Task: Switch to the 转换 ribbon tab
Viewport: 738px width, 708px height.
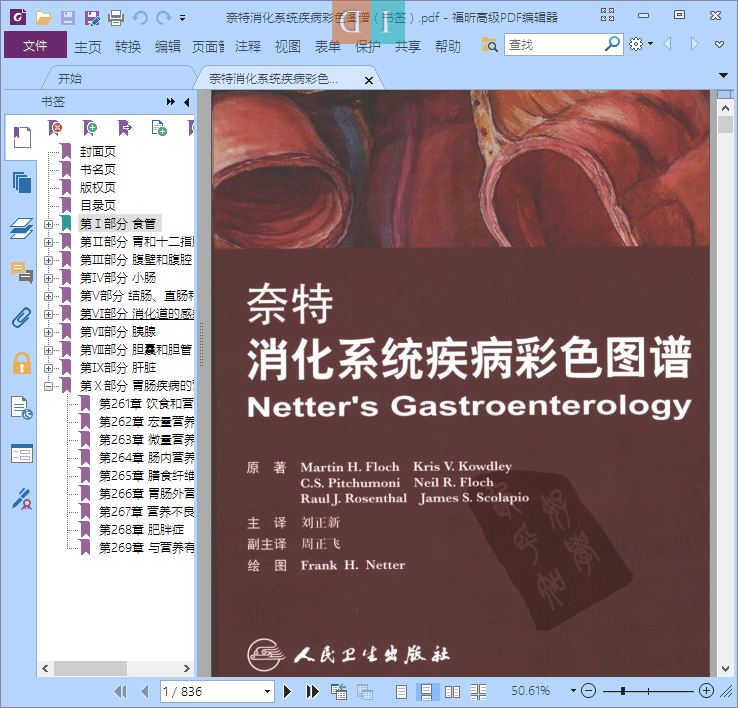Action: 128,47
